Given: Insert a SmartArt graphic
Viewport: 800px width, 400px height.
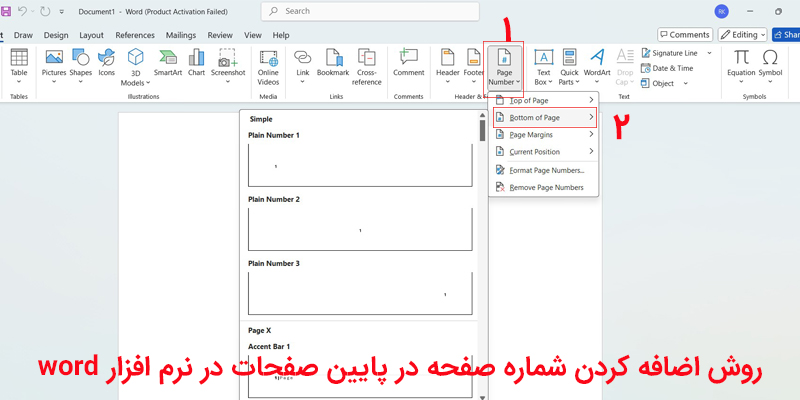Looking at the screenshot, I should pyautogui.click(x=168, y=62).
